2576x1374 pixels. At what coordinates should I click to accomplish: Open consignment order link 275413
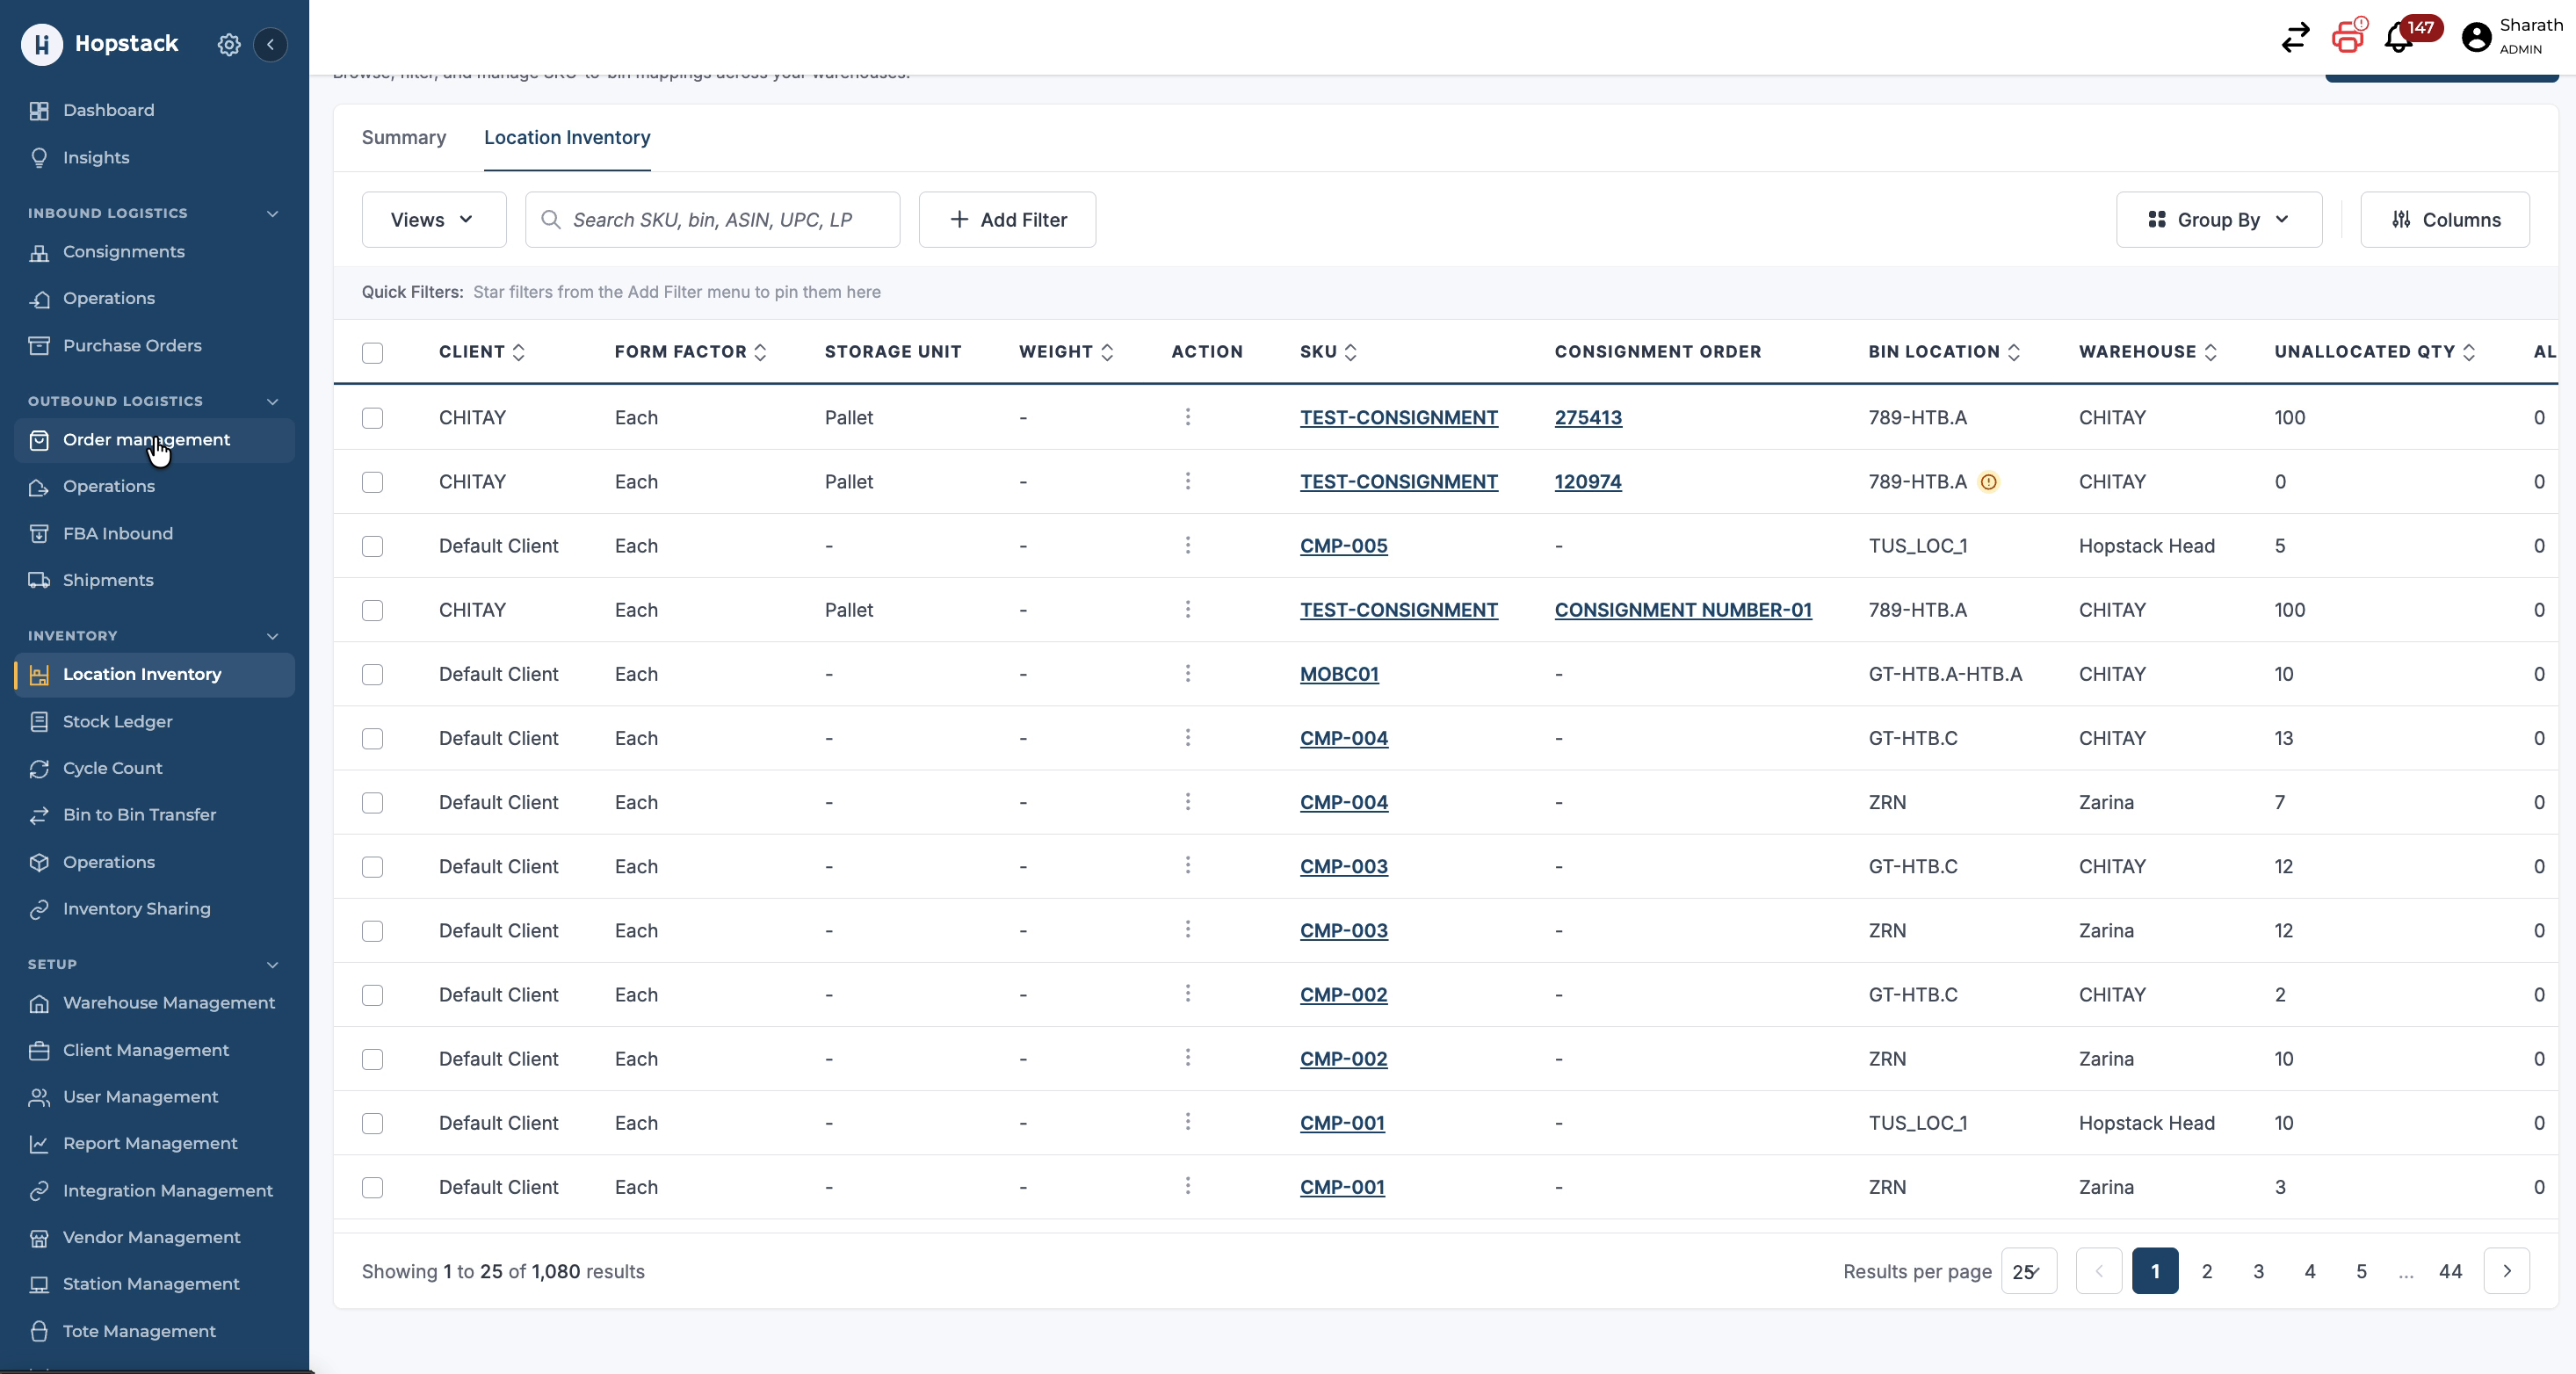click(1587, 418)
